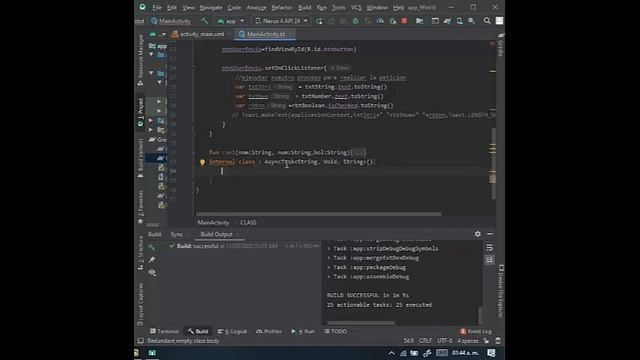Open the File menu

(x=157, y=7)
